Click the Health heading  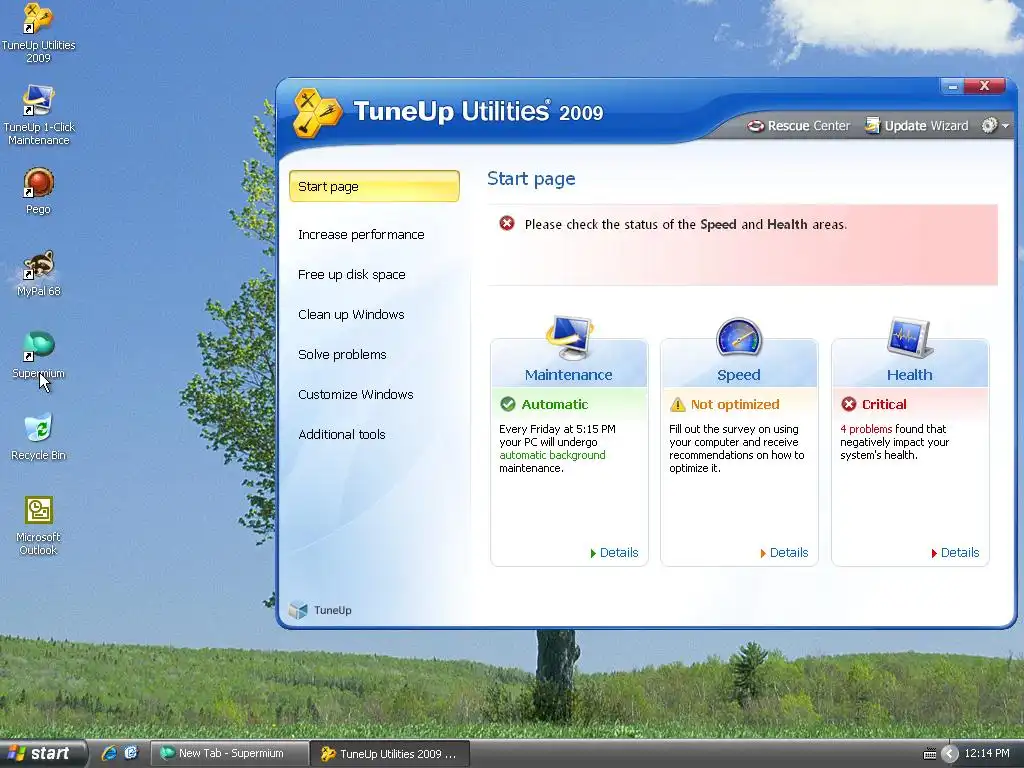(910, 375)
